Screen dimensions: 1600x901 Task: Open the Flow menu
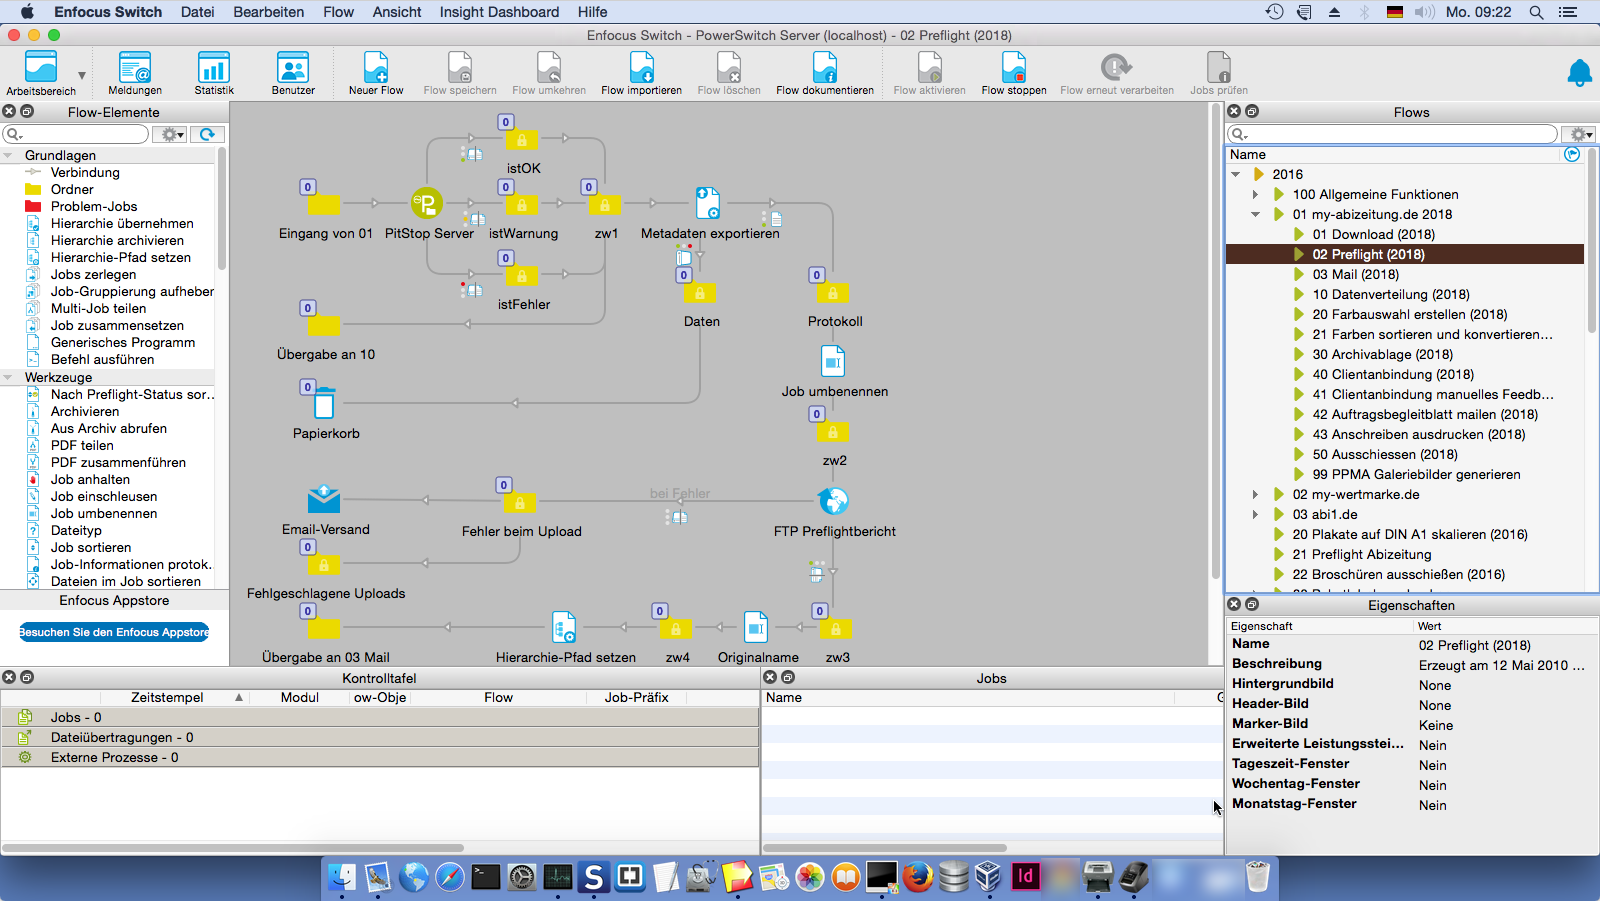coord(339,12)
